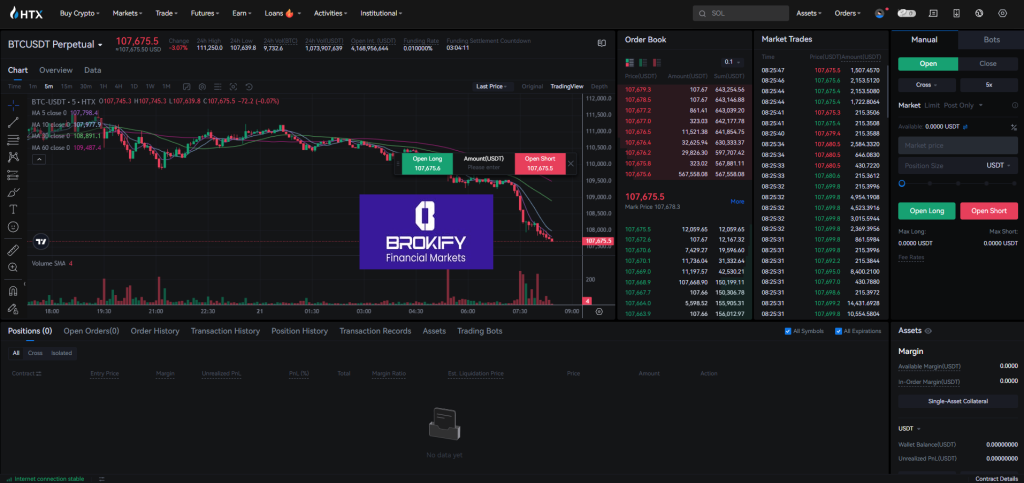Expand the BTCUSDT Perpetual pair dropdown
This screenshot has width=1024, height=483.
coord(100,45)
